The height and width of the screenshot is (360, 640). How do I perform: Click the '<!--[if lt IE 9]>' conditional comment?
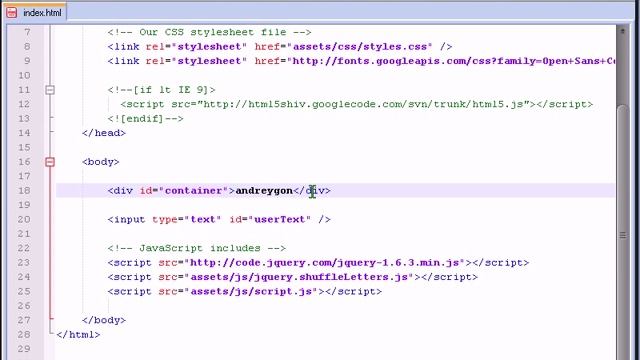(162, 90)
